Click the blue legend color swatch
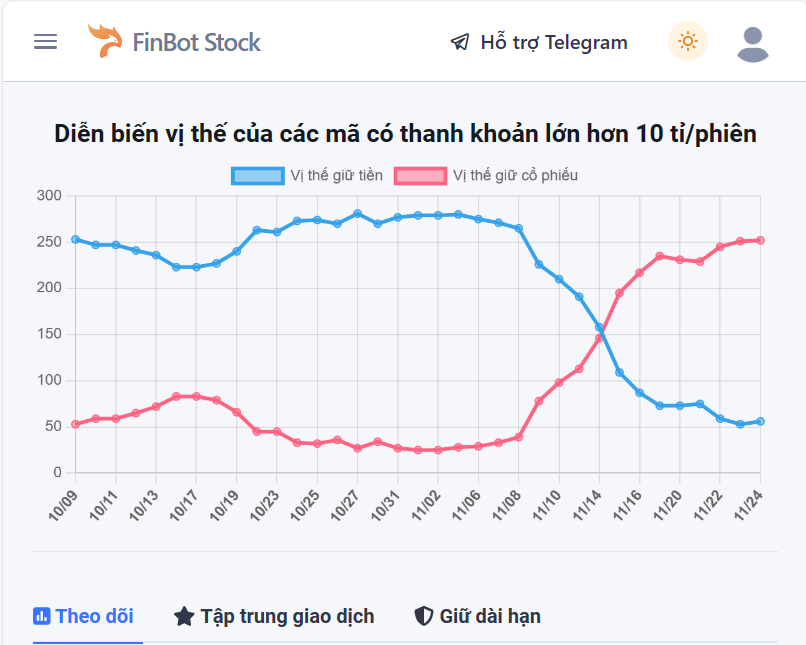The width and height of the screenshot is (806, 645). pos(258,175)
